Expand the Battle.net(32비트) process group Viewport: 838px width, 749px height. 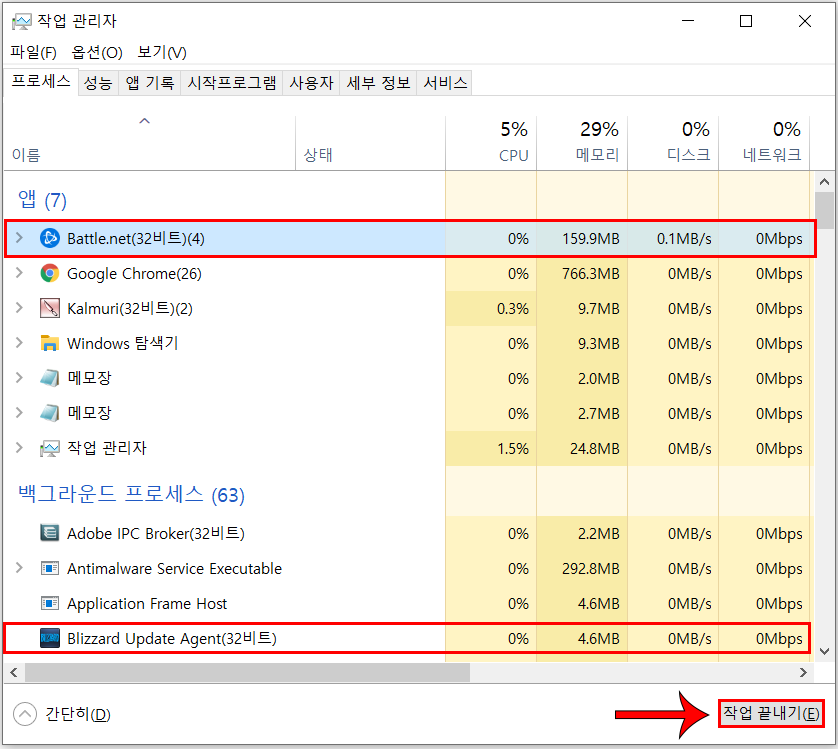[19, 238]
